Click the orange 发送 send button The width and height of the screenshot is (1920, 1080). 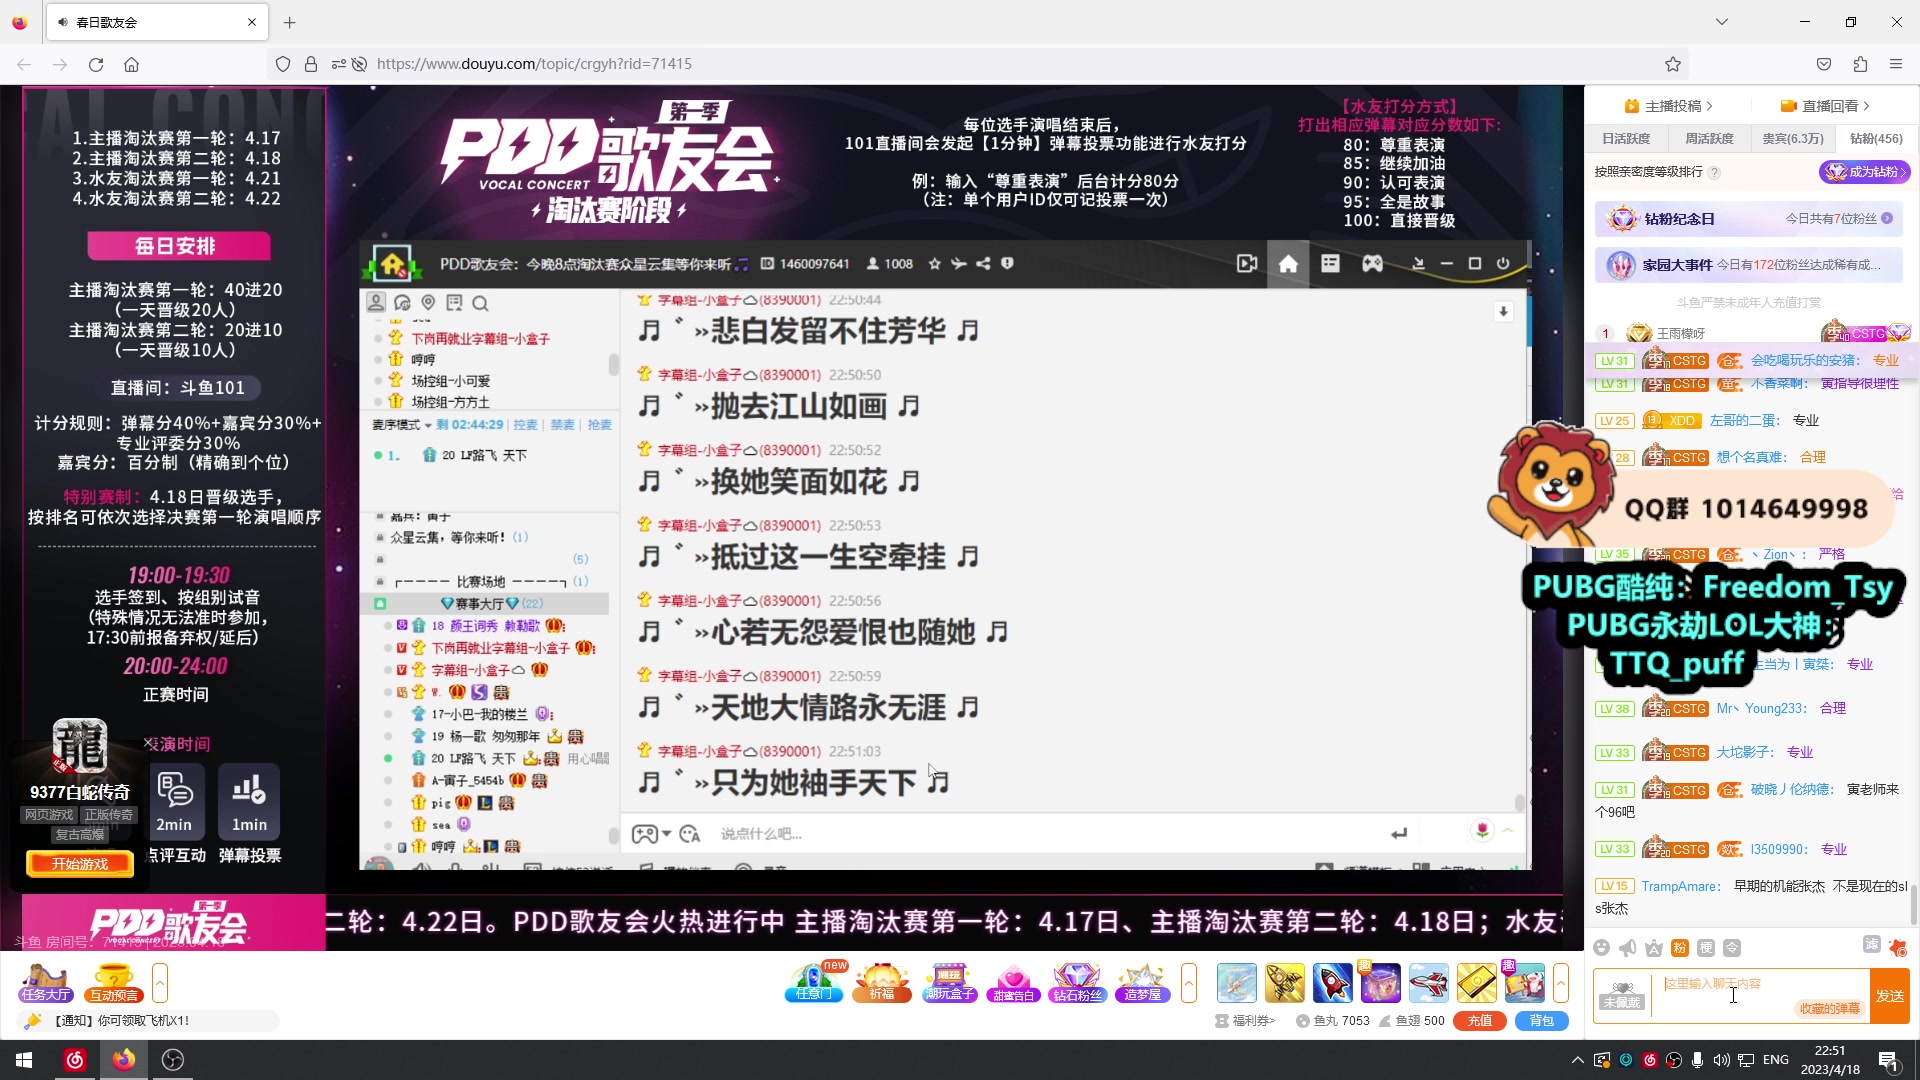(x=1890, y=996)
